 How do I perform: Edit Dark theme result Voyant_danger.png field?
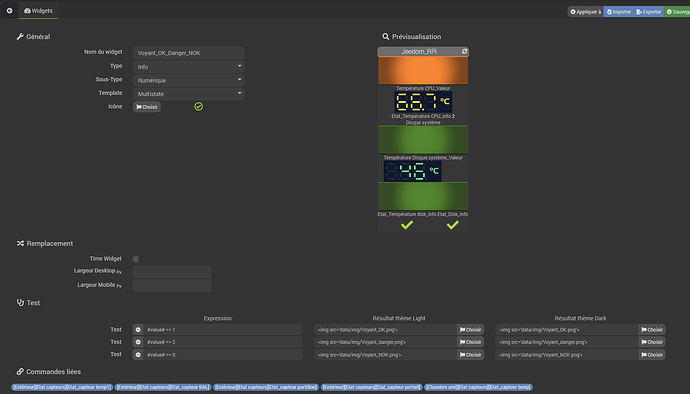pyautogui.click(x=567, y=342)
